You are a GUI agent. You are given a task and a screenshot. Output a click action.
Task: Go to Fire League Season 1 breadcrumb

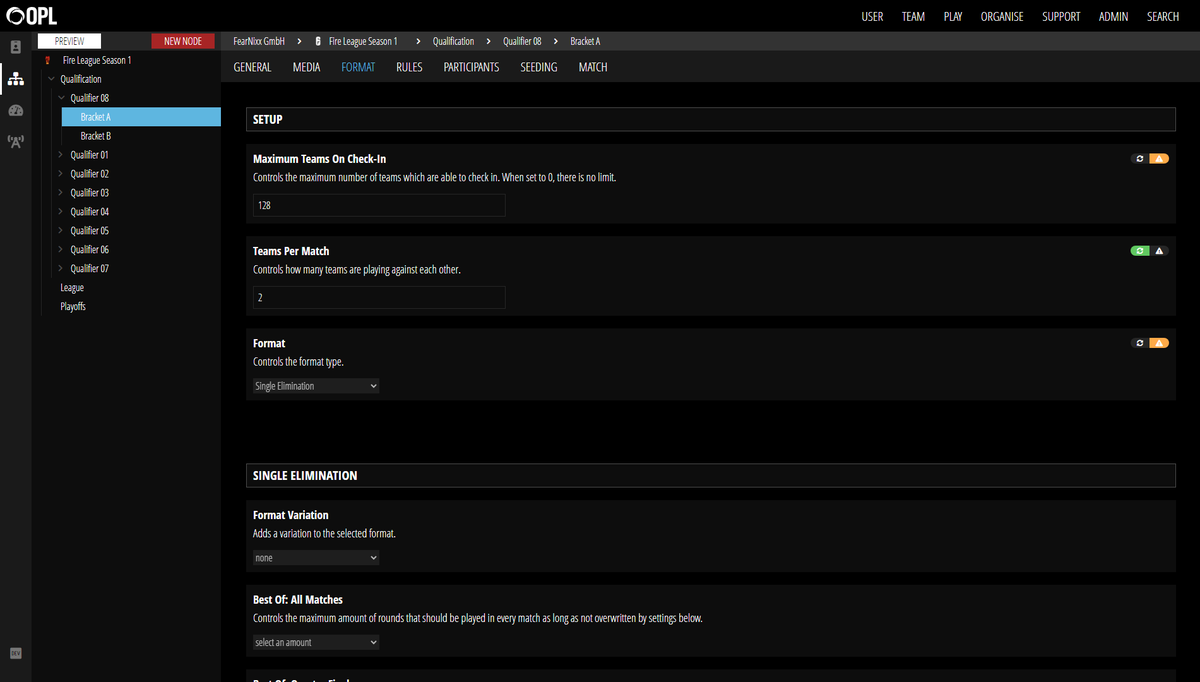363,41
